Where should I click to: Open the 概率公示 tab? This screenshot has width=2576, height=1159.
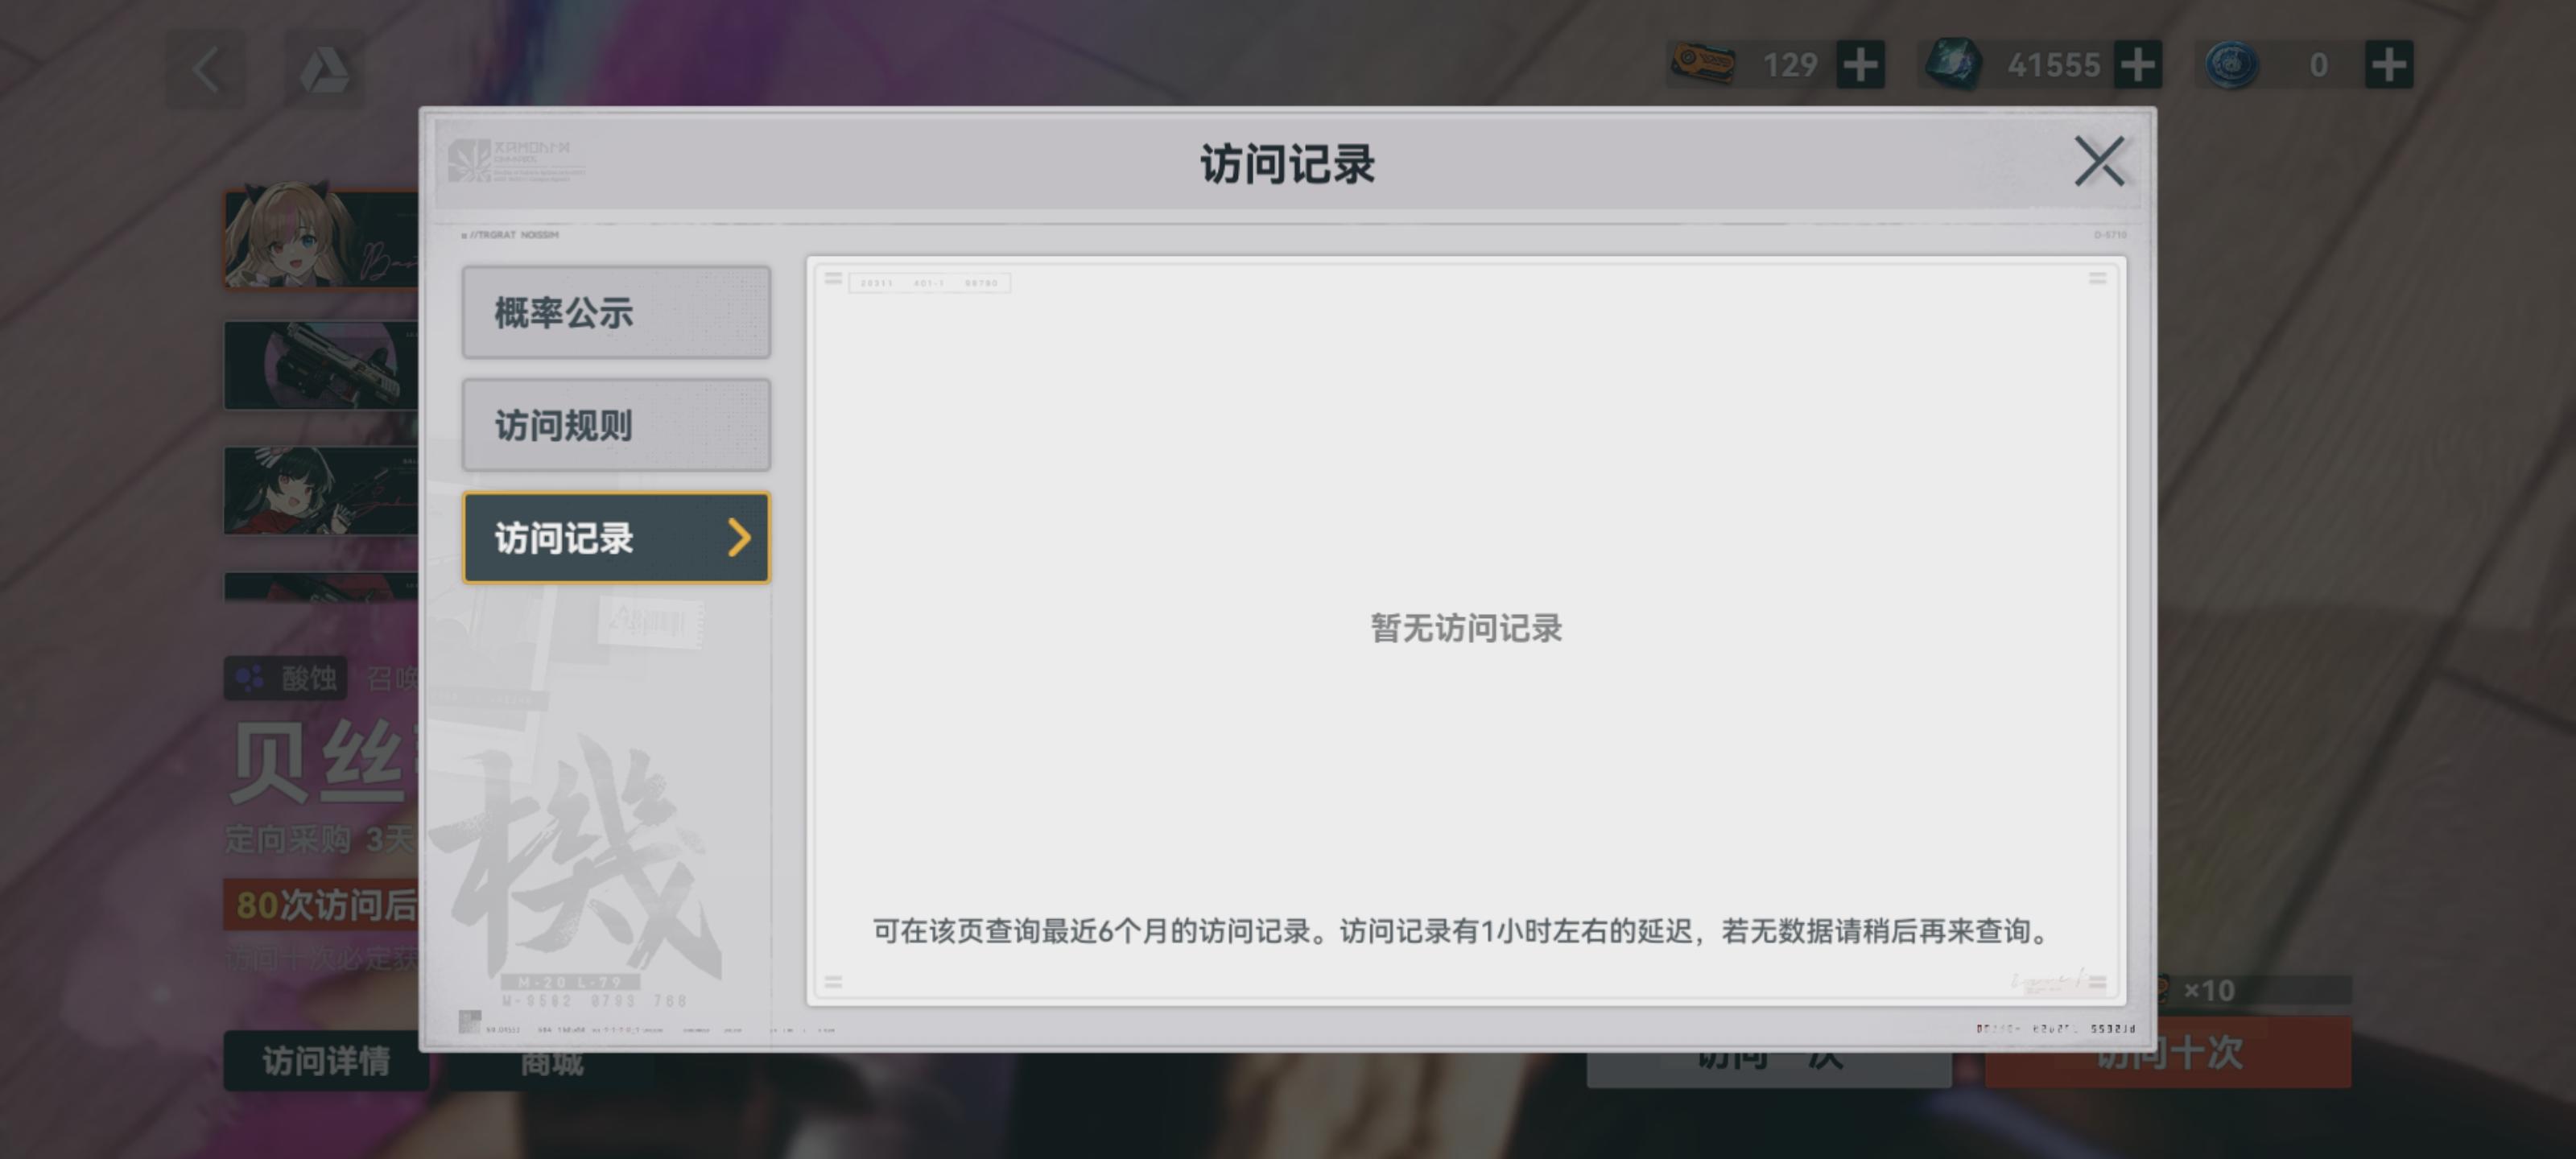point(615,312)
